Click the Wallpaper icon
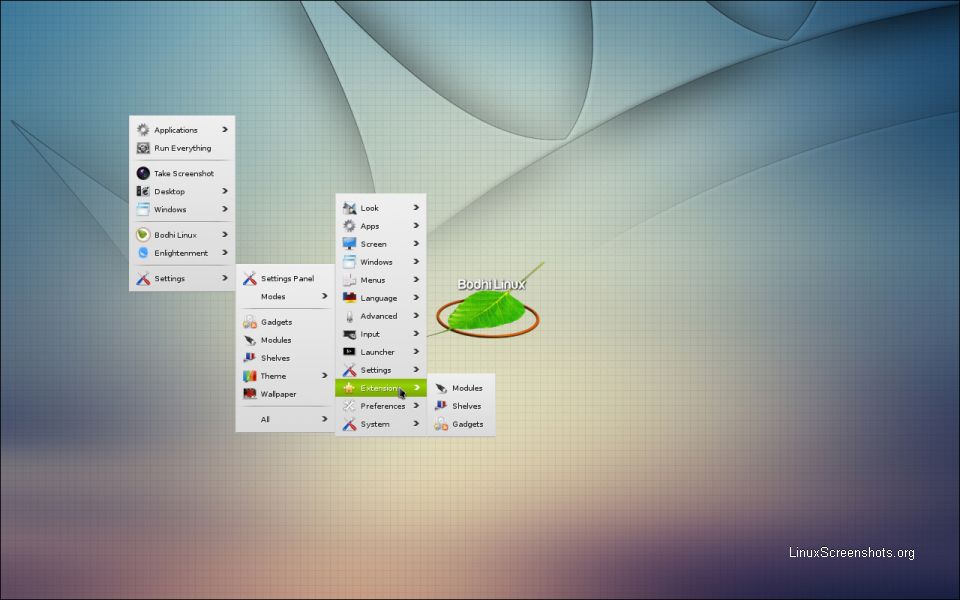This screenshot has width=960, height=600. (x=250, y=394)
